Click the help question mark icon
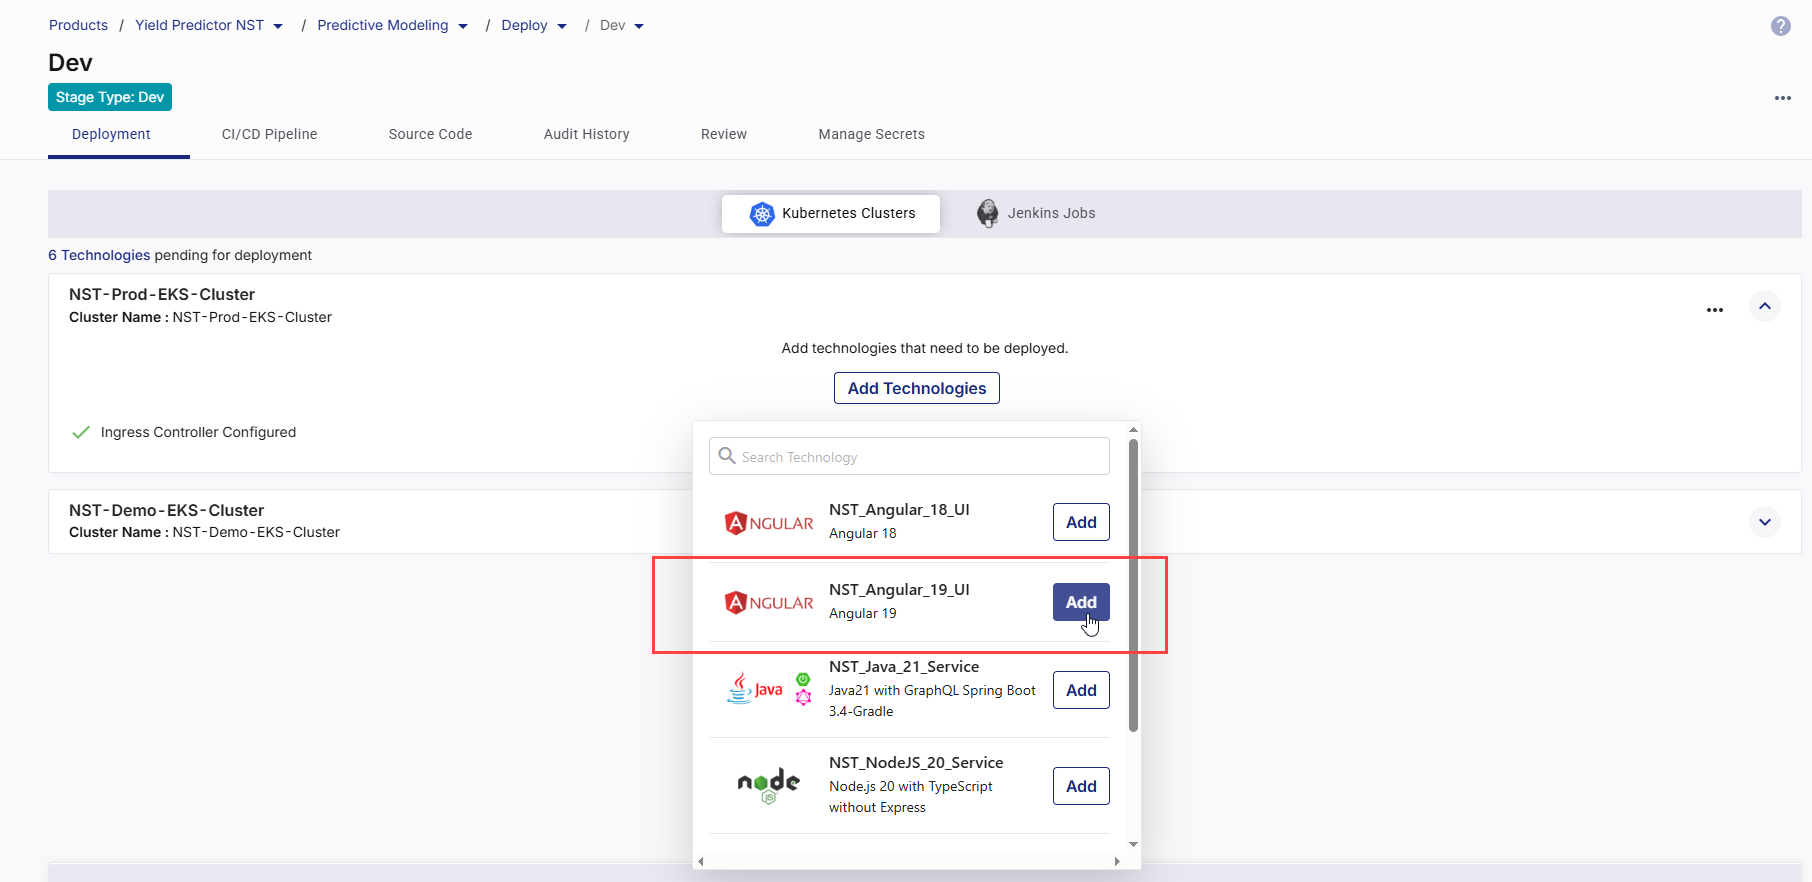Viewport: 1812px width, 882px height. [1780, 26]
